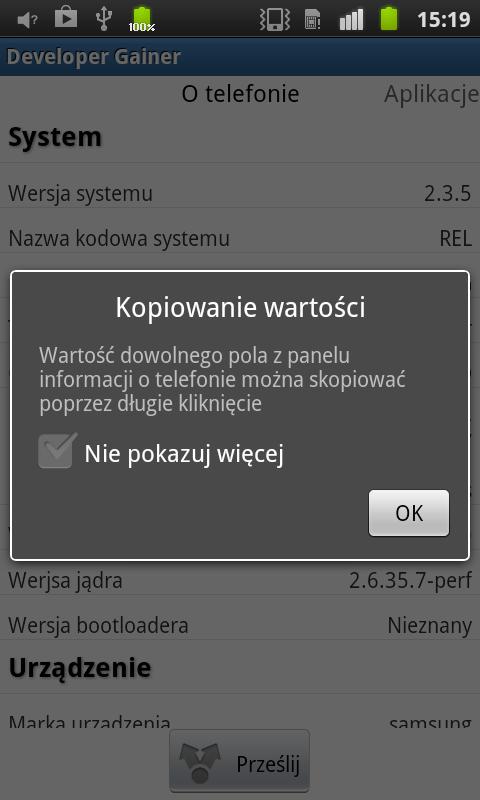The image size is (480, 800).
Task: Tap the Developer Gainer title bar
Action: coord(240,56)
